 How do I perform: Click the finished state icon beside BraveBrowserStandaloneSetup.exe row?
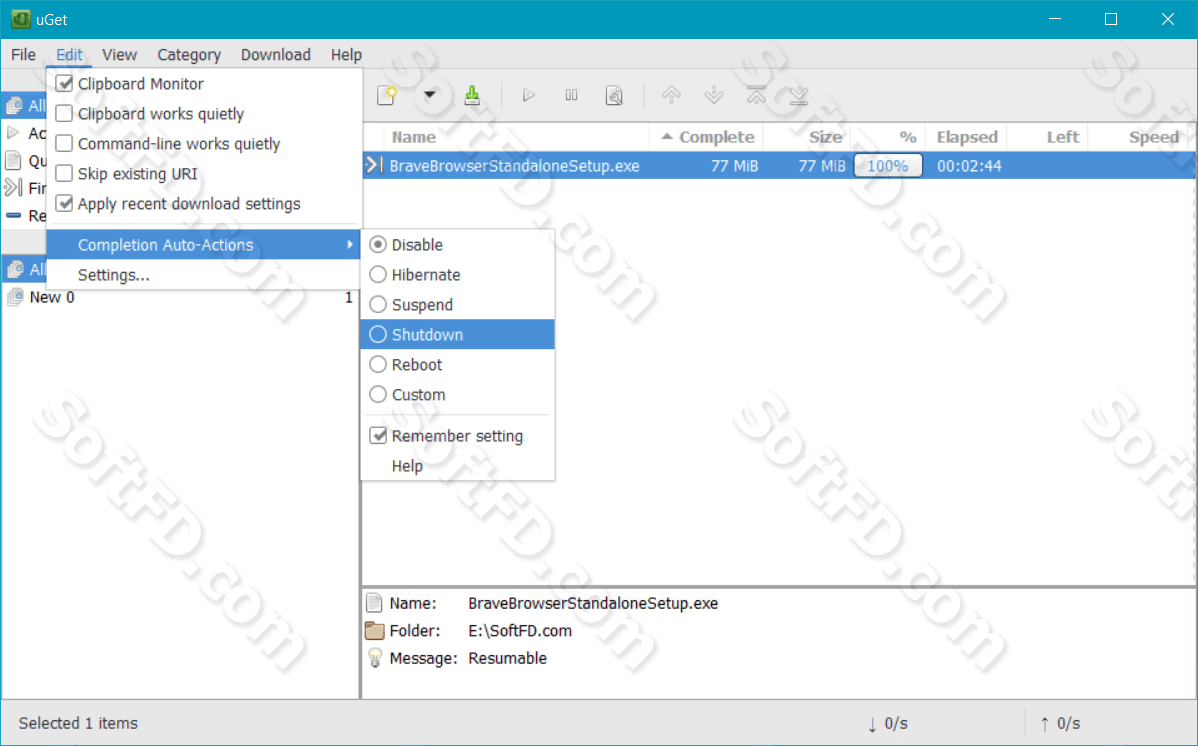point(373,165)
